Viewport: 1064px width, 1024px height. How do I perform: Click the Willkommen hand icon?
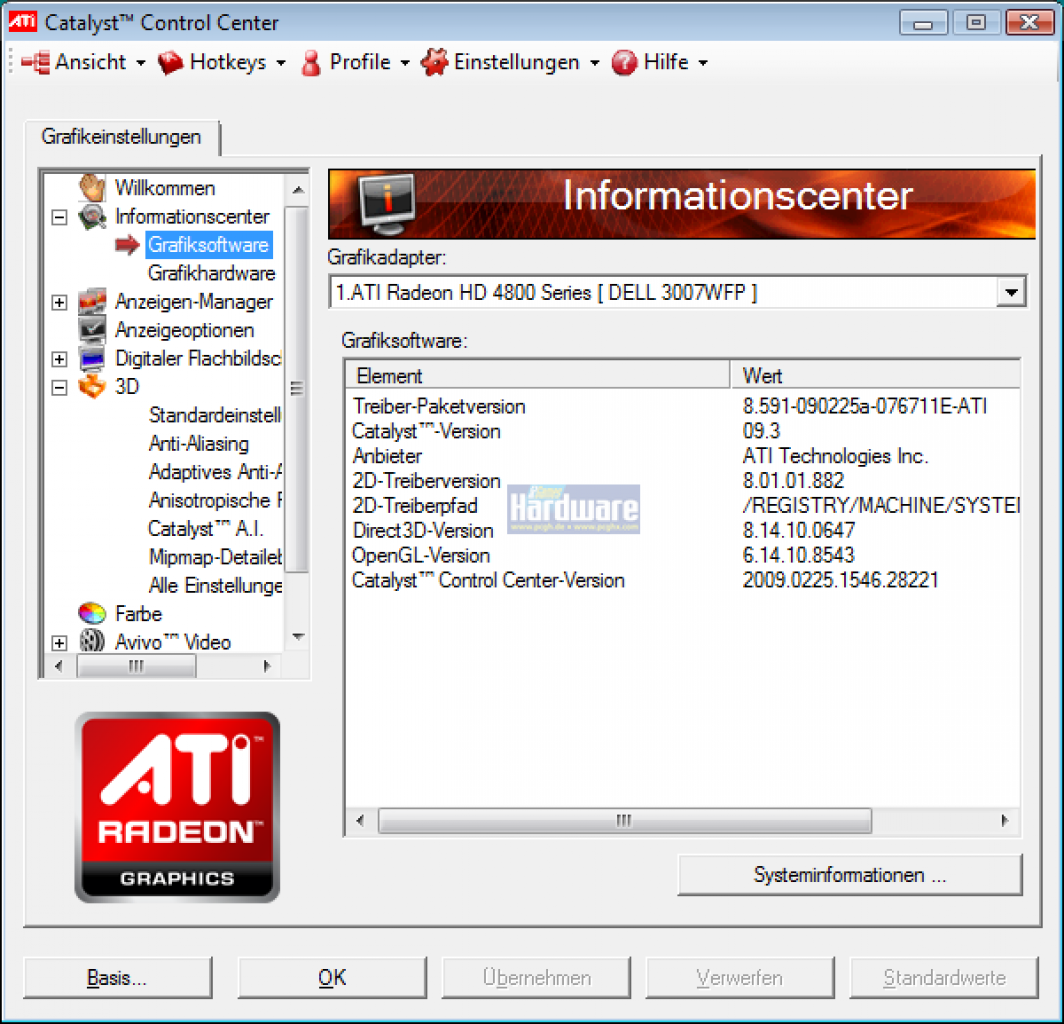(x=92, y=187)
